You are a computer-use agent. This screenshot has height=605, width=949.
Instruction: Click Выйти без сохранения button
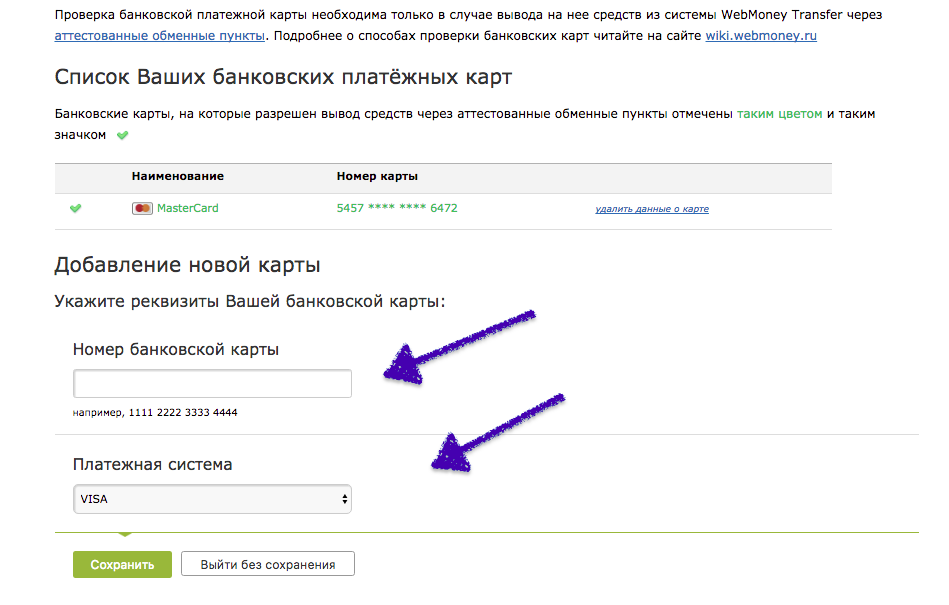click(x=268, y=564)
